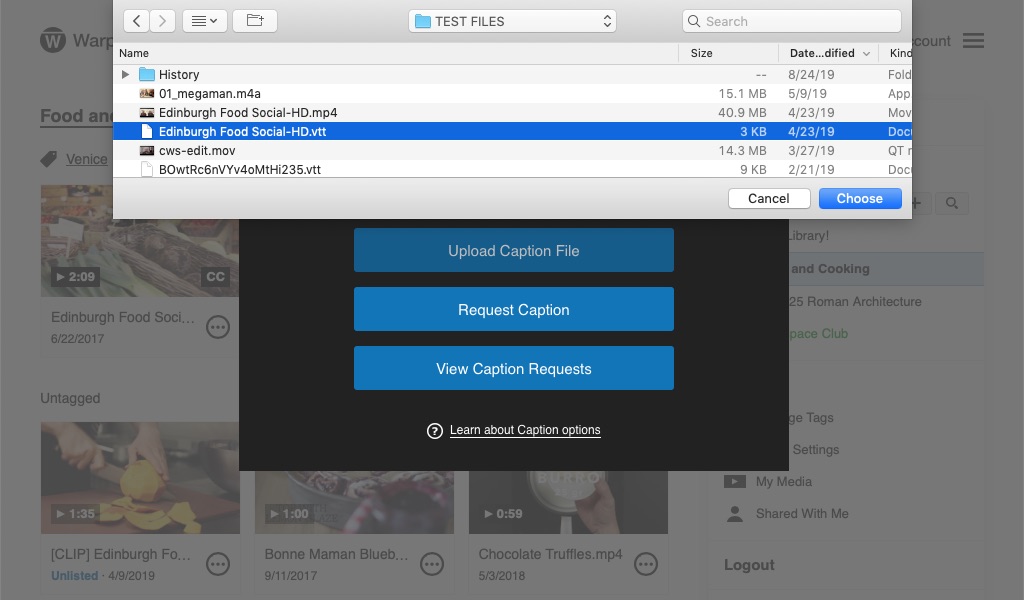1024x600 pixels.
Task: Open Shared With Me in sidebar
Action: pyautogui.click(x=802, y=514)
